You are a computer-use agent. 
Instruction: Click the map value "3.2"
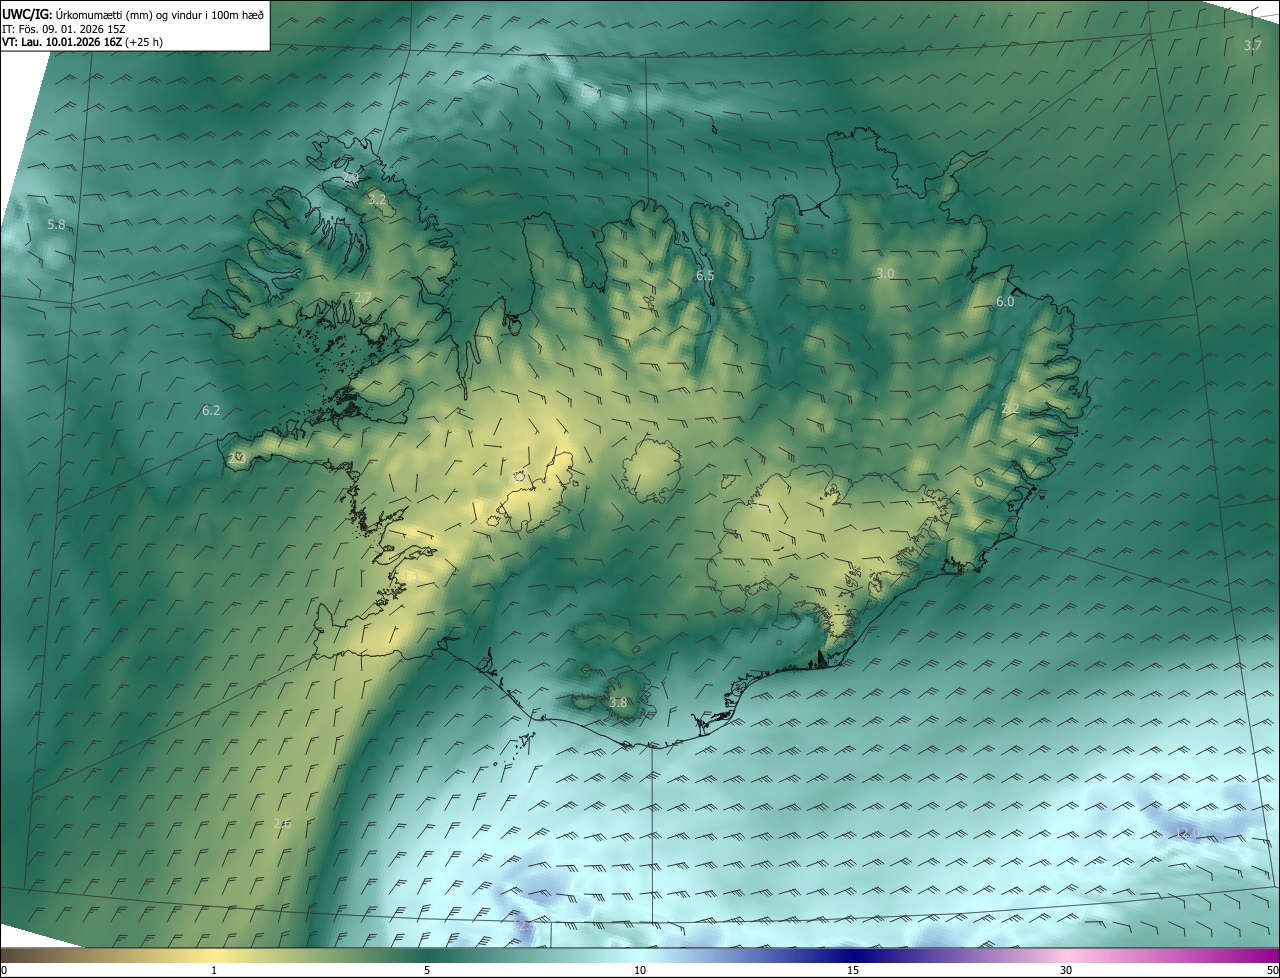(377, 200)
